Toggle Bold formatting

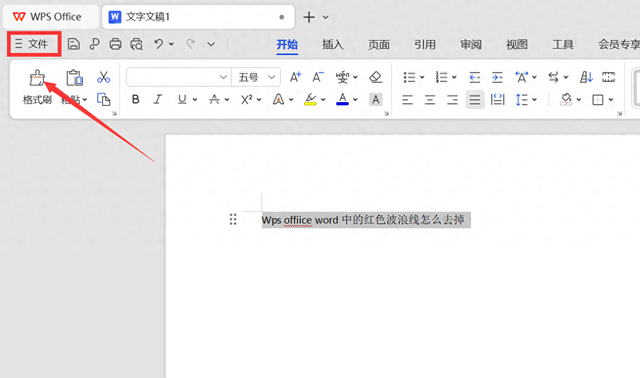(x=136, y=99)
